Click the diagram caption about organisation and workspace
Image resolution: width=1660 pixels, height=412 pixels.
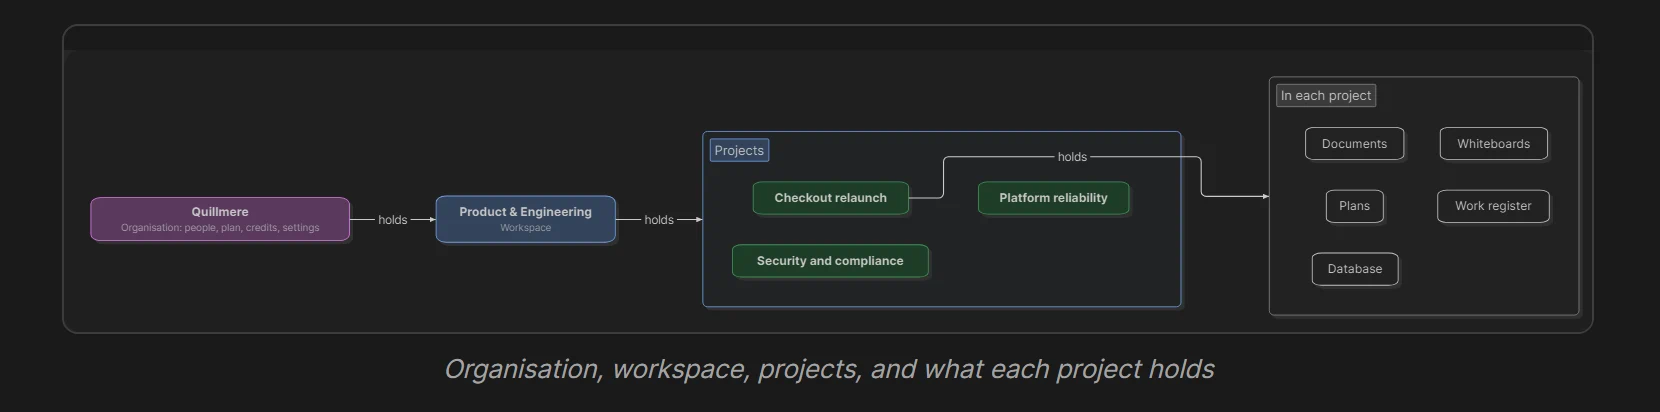[x=829, y=369]
